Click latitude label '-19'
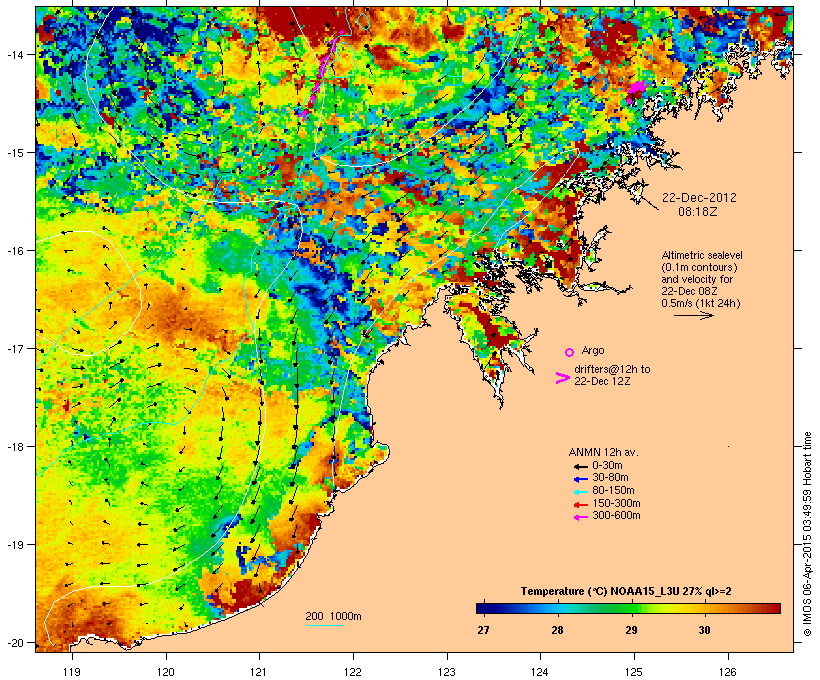 [14, 545]
